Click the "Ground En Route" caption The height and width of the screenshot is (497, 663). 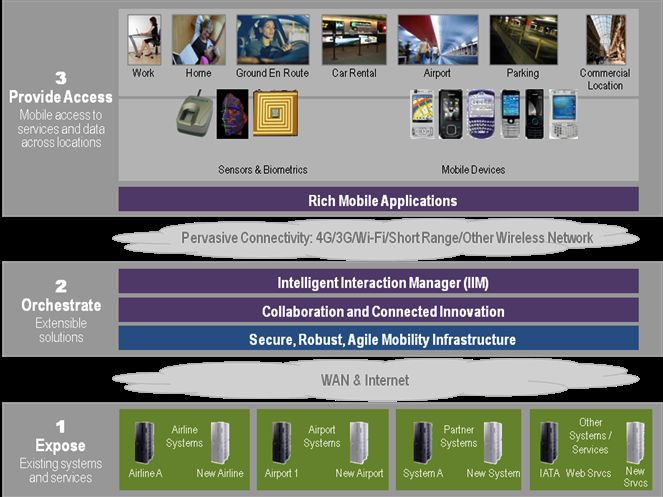272,73
